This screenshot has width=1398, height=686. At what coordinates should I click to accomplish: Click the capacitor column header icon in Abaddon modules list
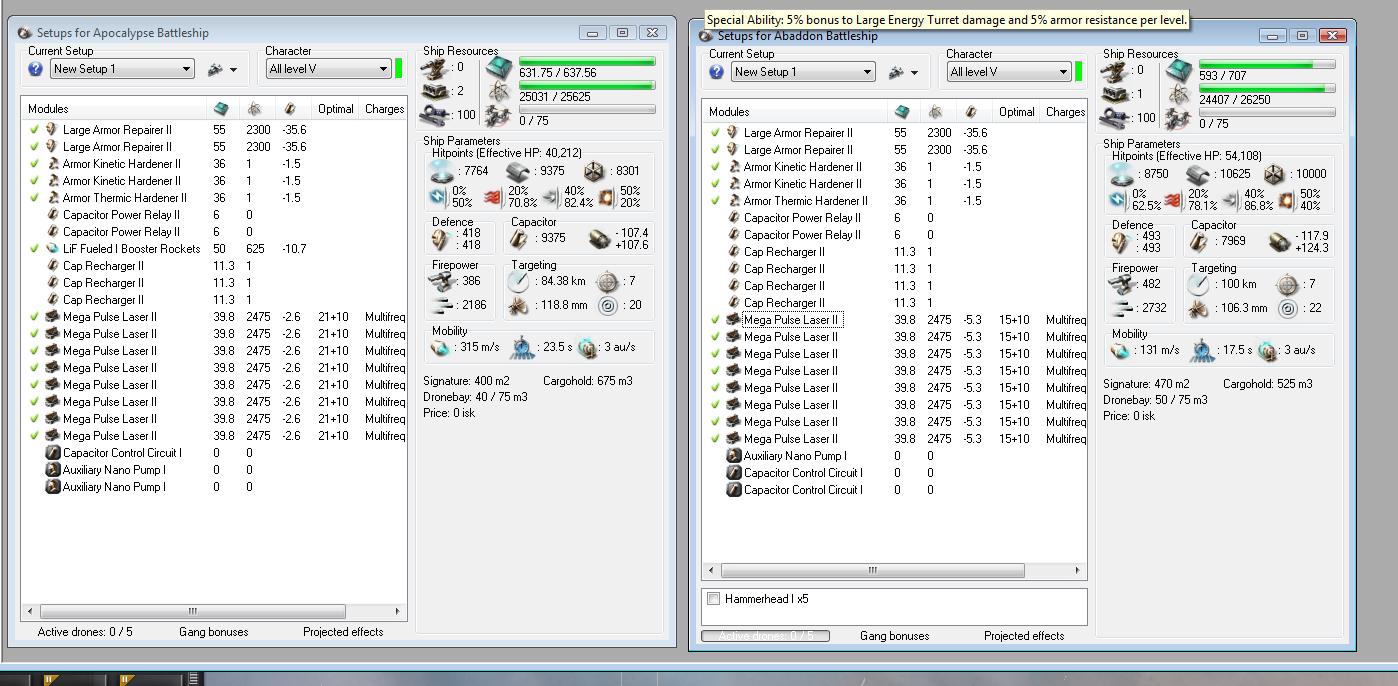(x=971, y=112)
